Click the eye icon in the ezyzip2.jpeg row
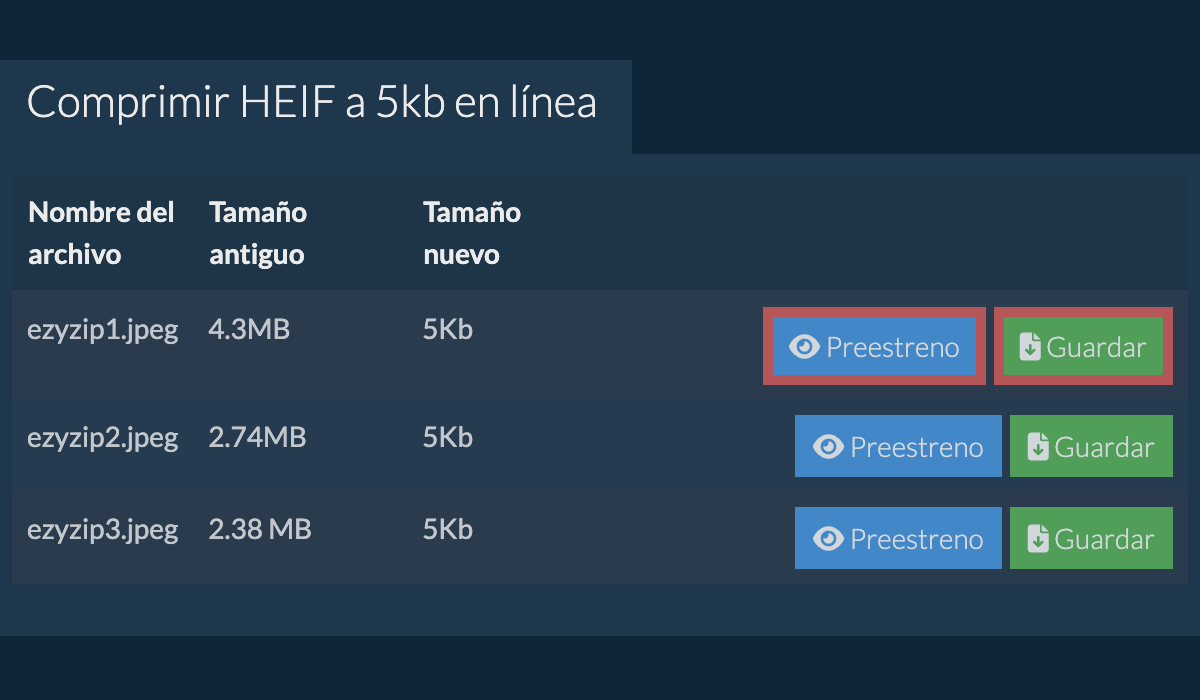Viewport: 1200px width, 700px height. click(x=828, y=447)
